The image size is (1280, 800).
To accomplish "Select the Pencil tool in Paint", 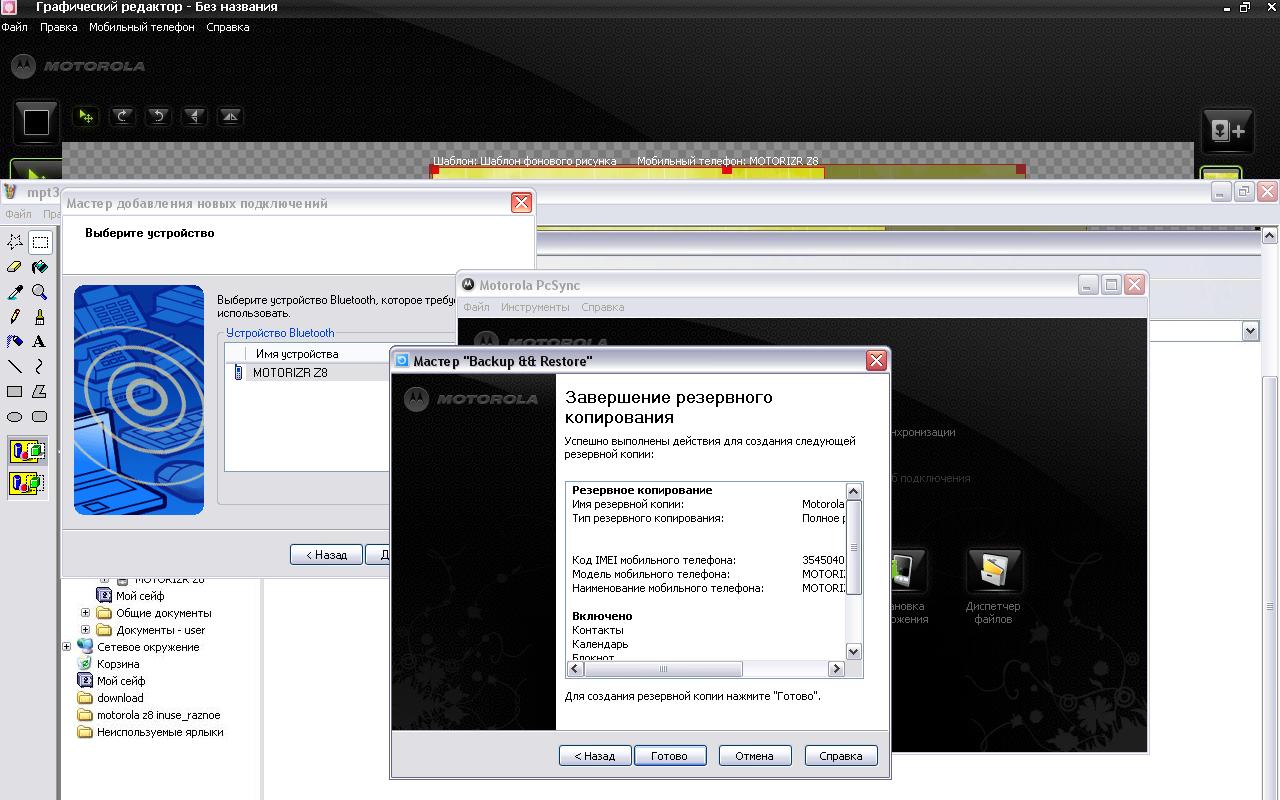I will 15,317.
